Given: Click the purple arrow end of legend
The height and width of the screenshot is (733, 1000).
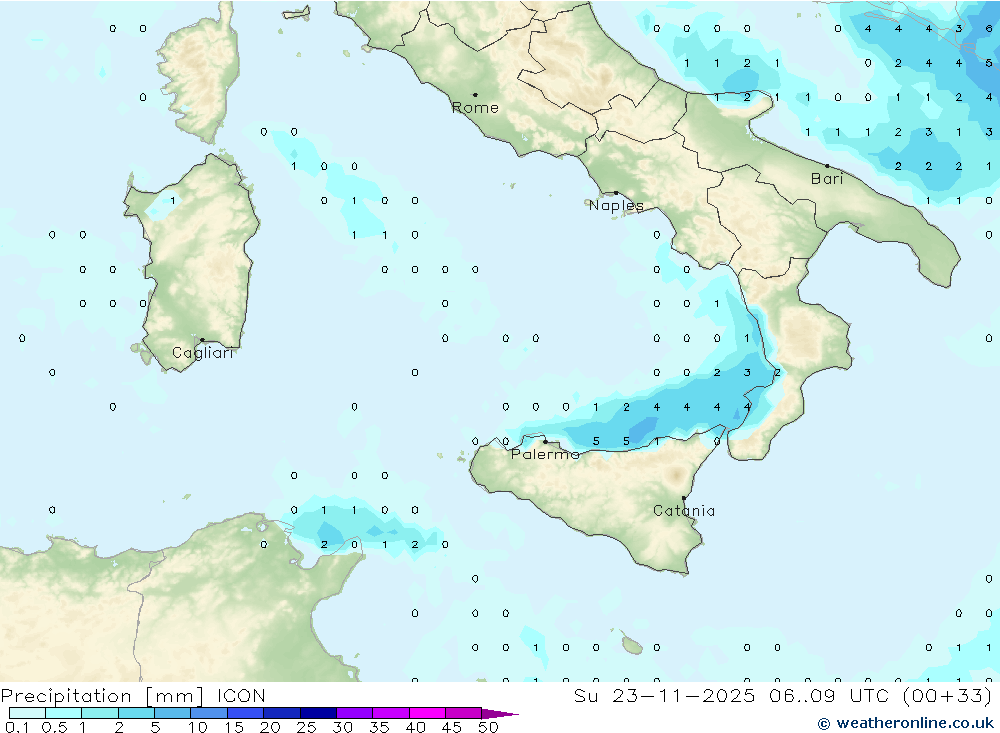Looking at the screenshot, I should [500, 713].
